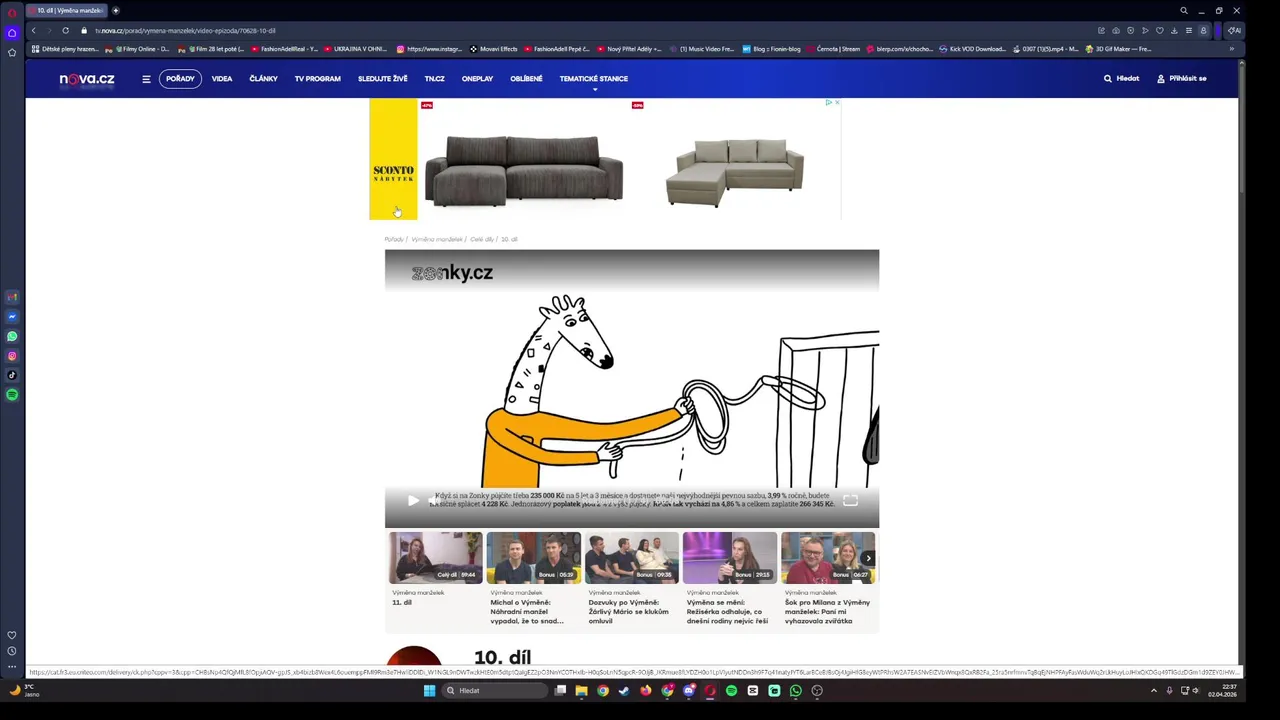Go forward in browser history
This screenshot has height=720, width=1280.
coord(48,31)
